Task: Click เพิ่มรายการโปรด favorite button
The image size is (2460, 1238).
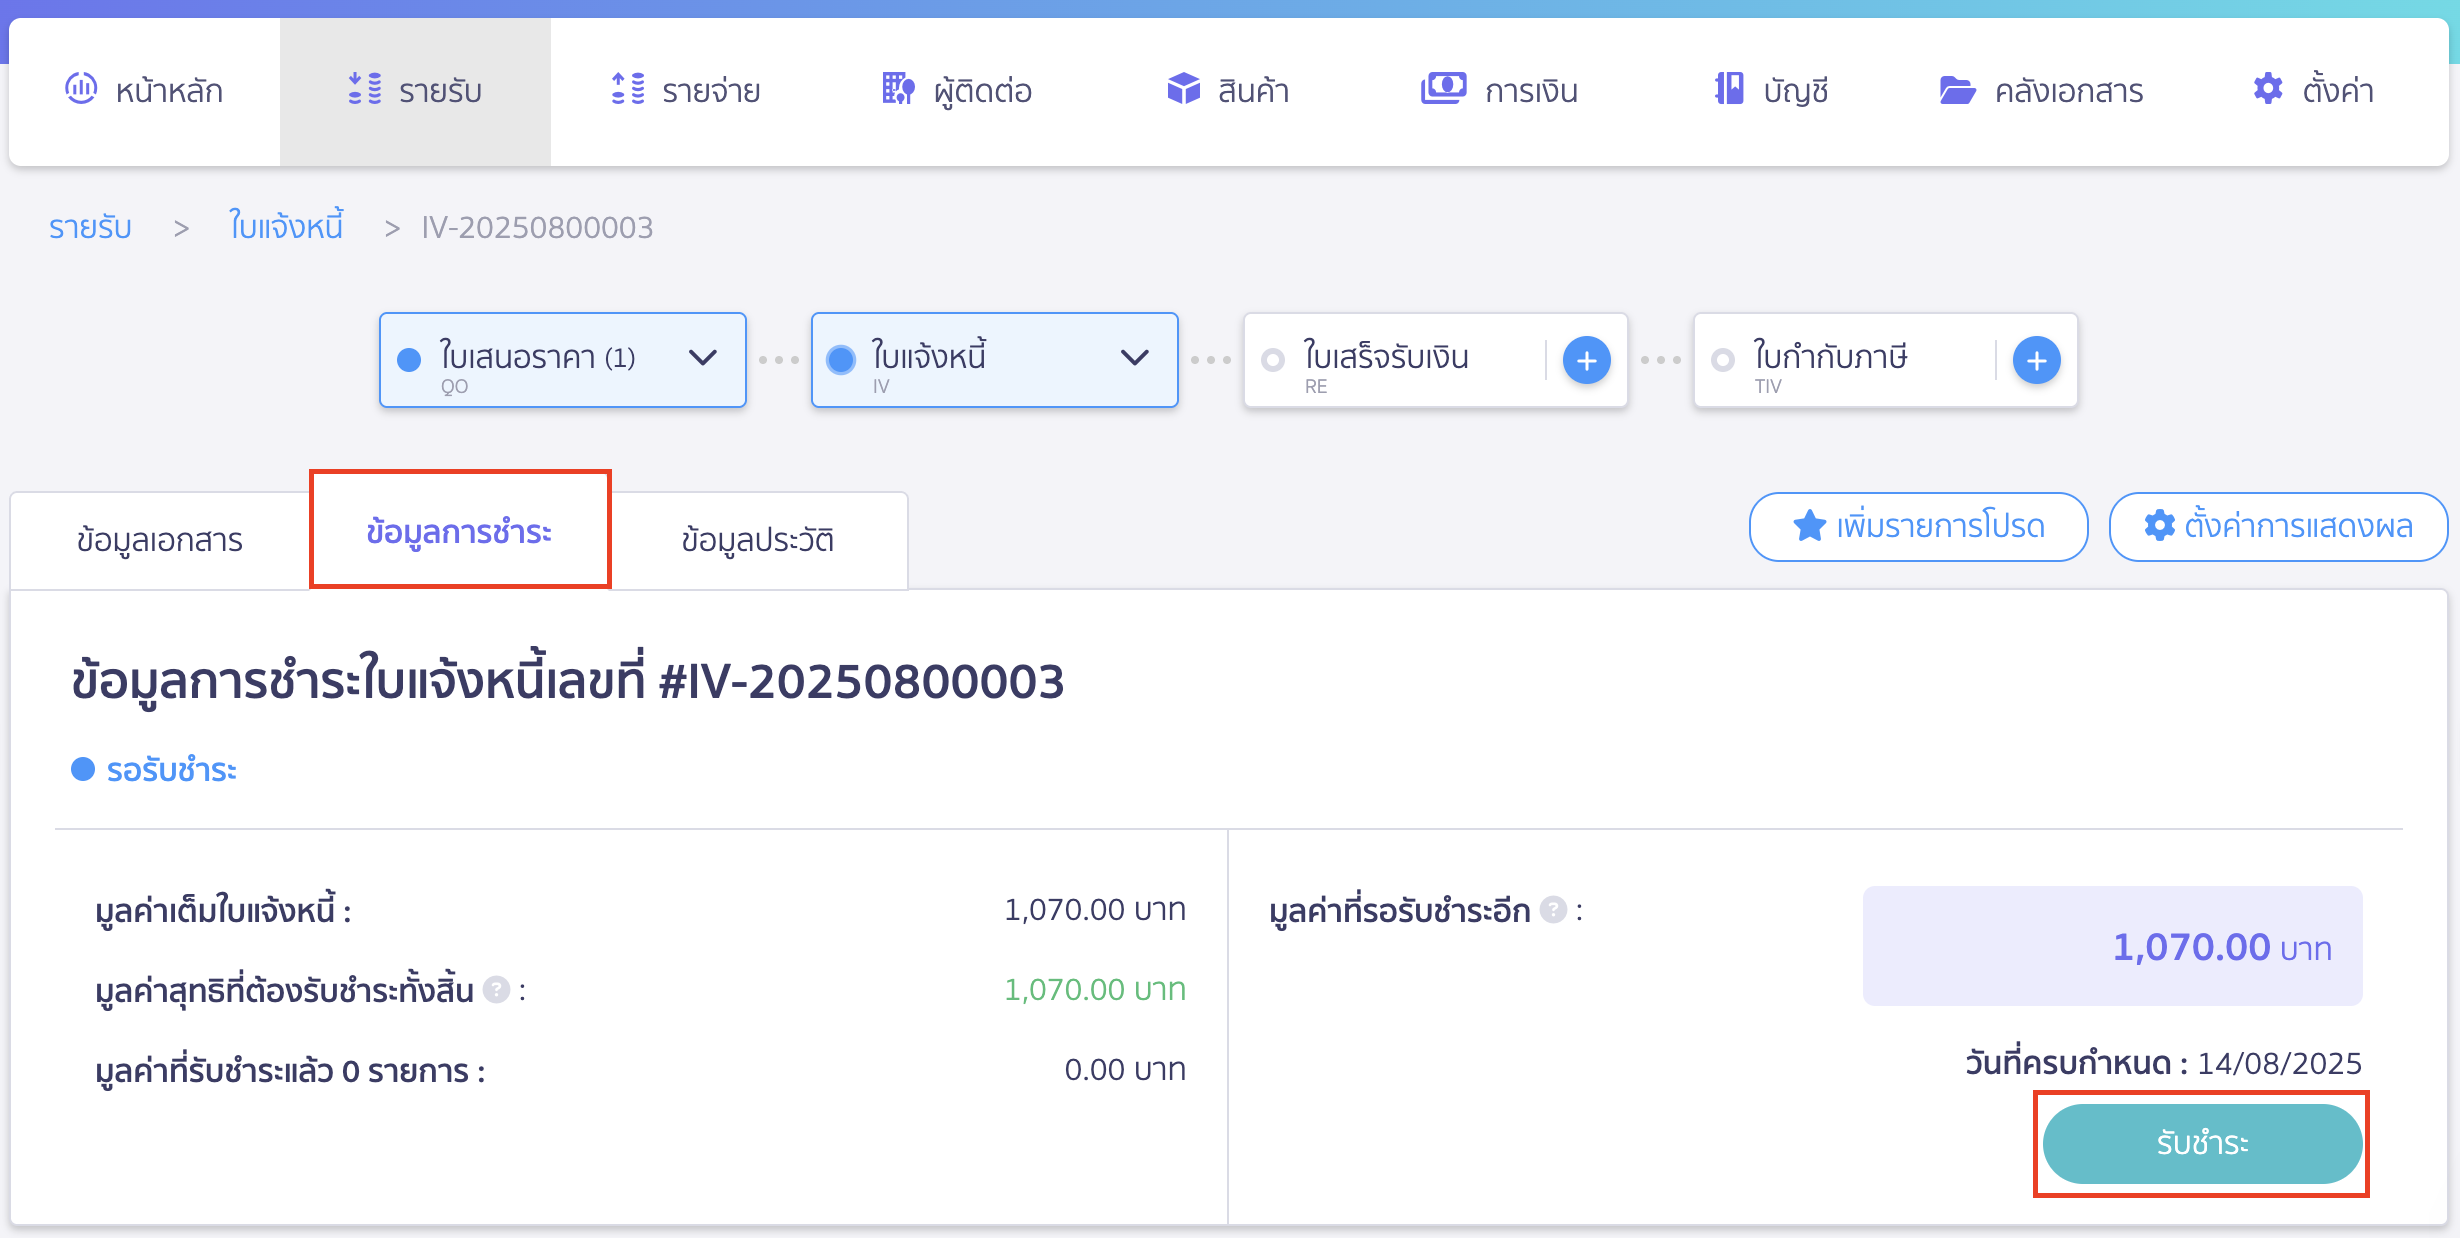Action: coord(1918,526)
